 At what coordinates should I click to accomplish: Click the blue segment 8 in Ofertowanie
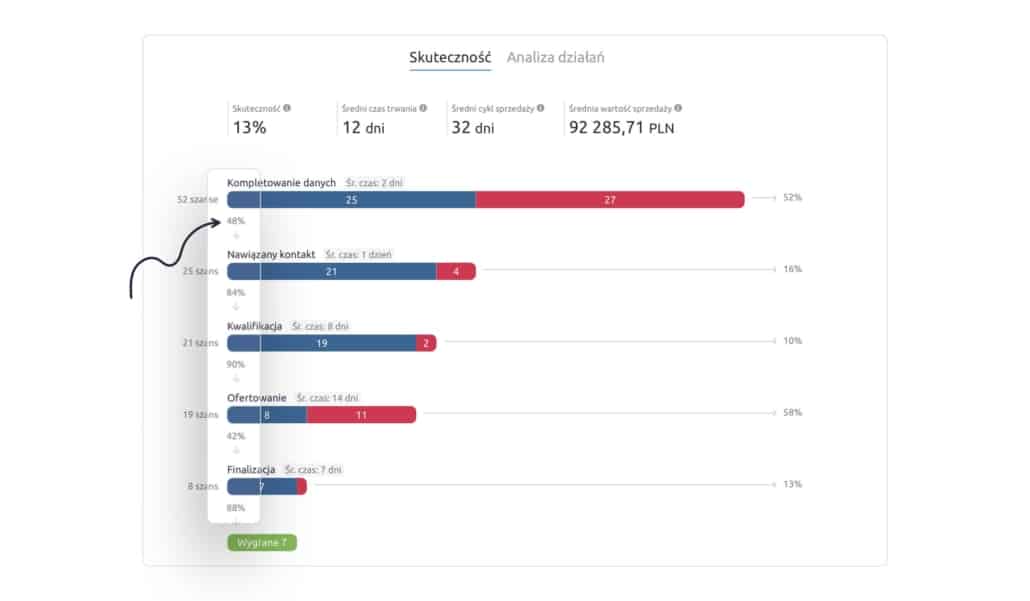click(267, 414)
